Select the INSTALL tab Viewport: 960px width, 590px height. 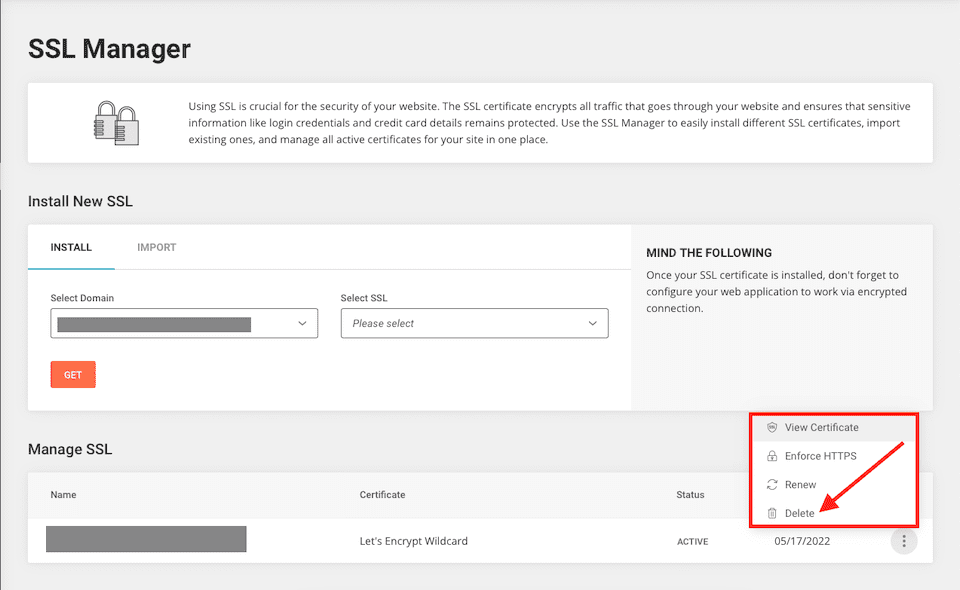(71, 247)
